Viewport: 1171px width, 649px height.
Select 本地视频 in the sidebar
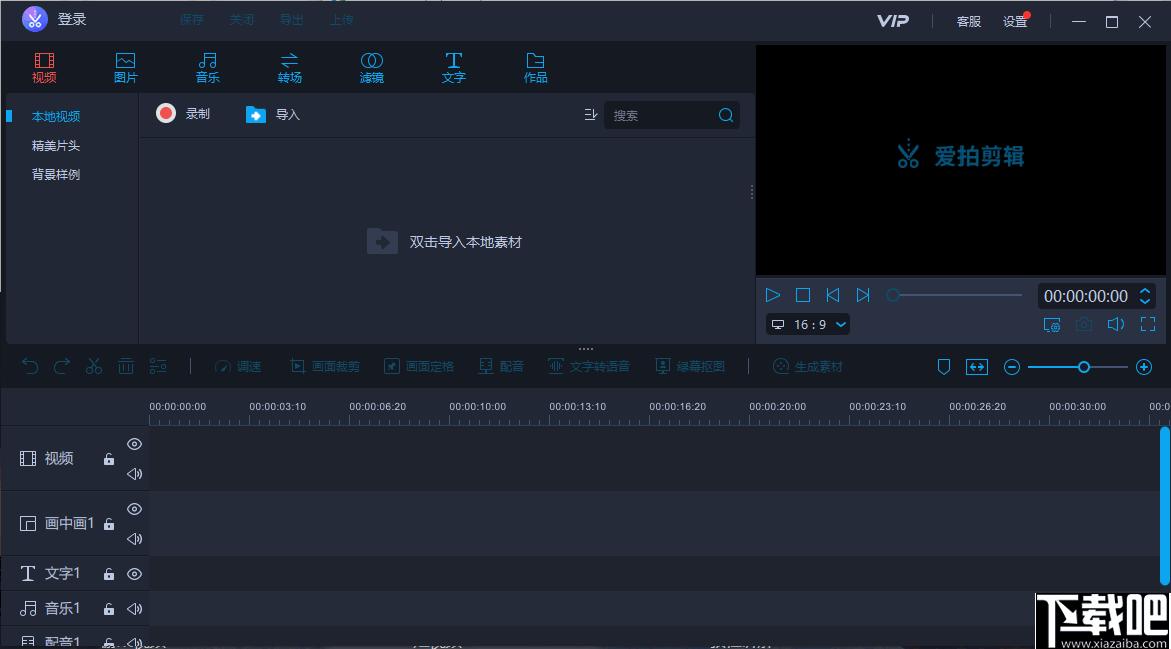pos(56,117)
